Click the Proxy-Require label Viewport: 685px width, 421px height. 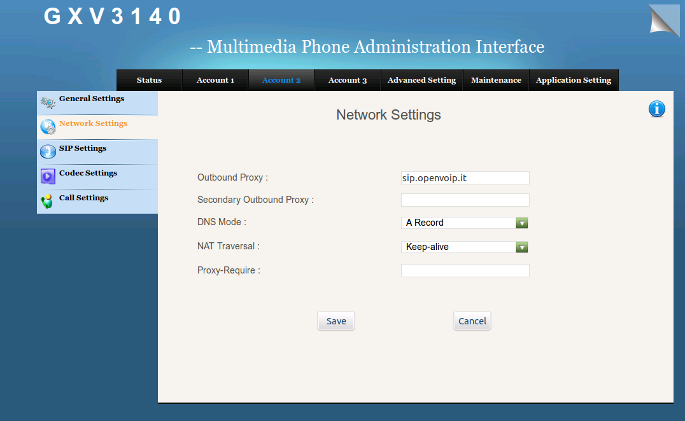click(x=229, y=270)
